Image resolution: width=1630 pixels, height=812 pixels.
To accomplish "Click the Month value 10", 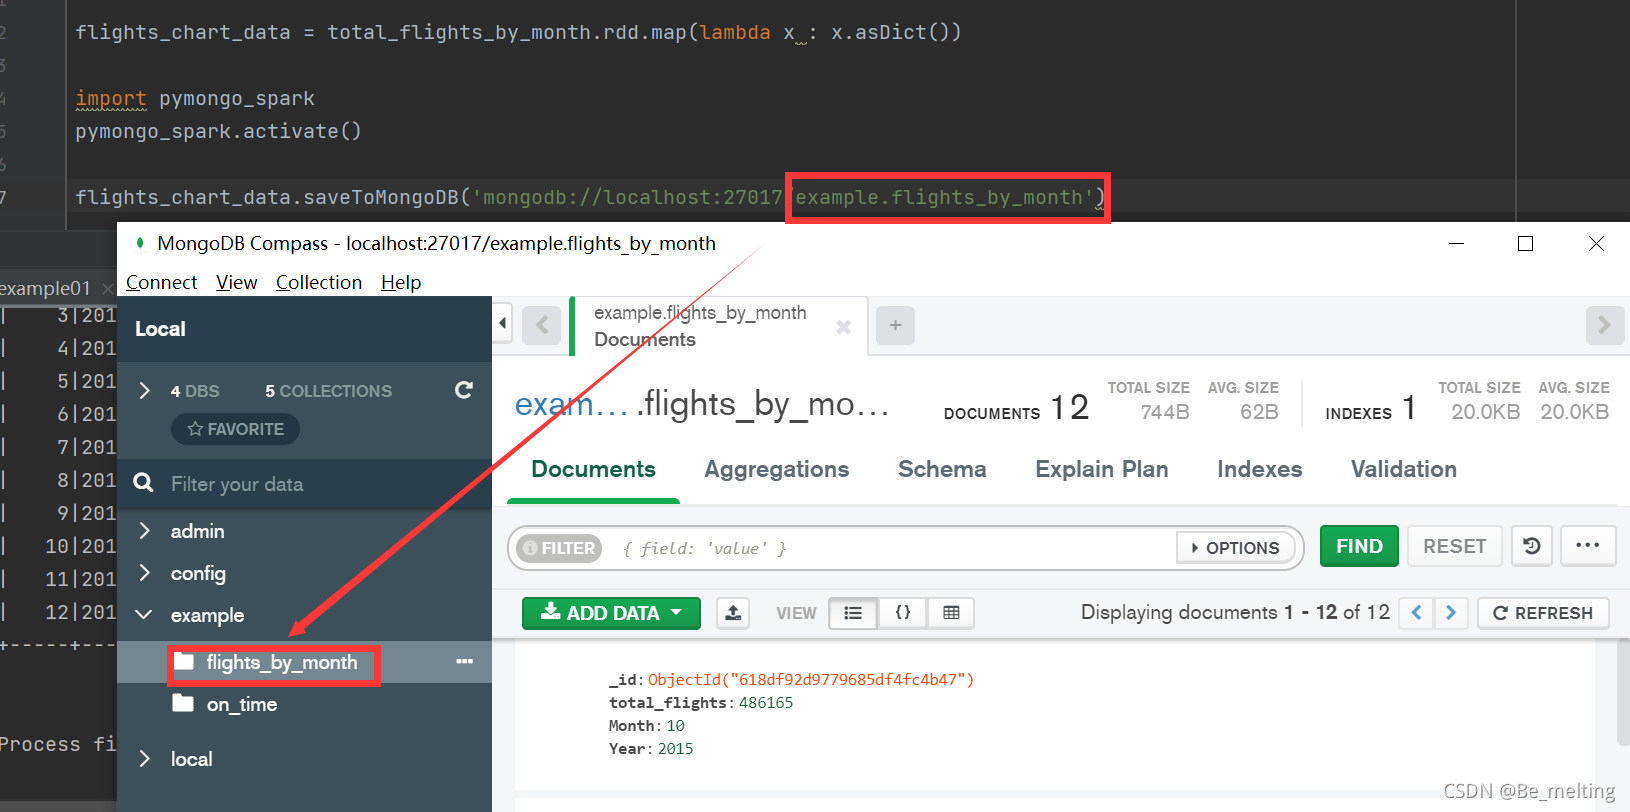I will pyautogui.click(x=676, y=726).
